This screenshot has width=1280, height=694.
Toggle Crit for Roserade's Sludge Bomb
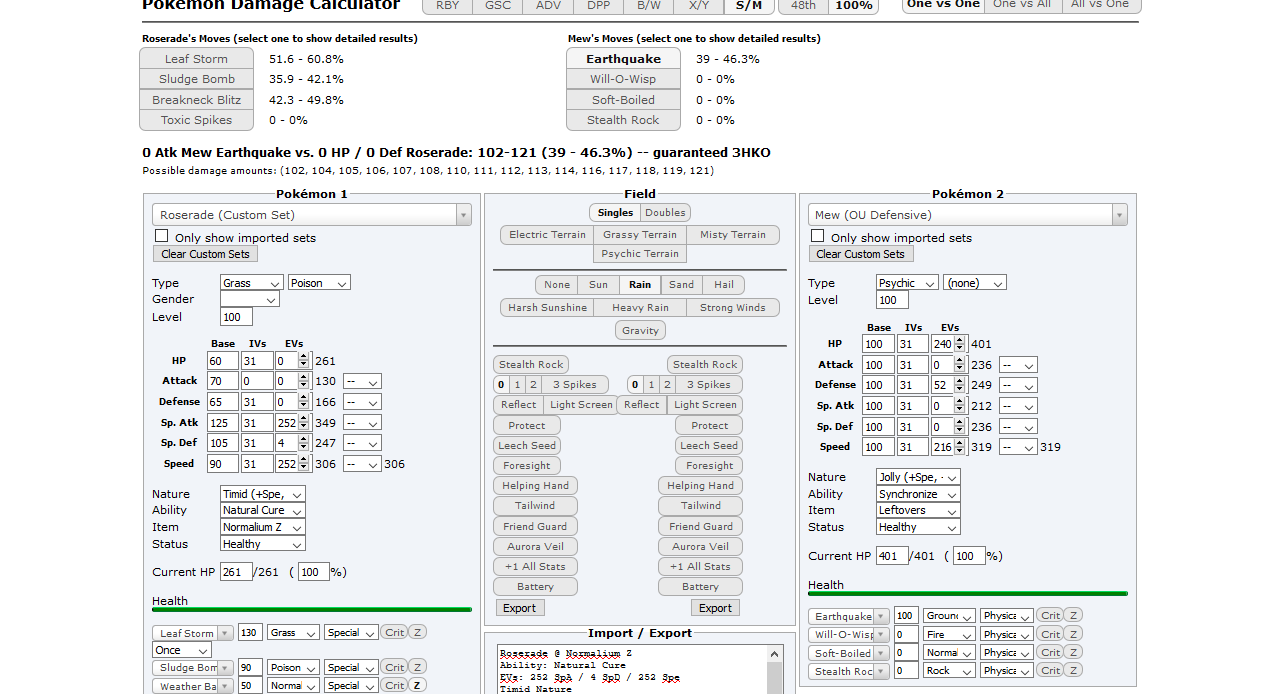pos(395,667)
